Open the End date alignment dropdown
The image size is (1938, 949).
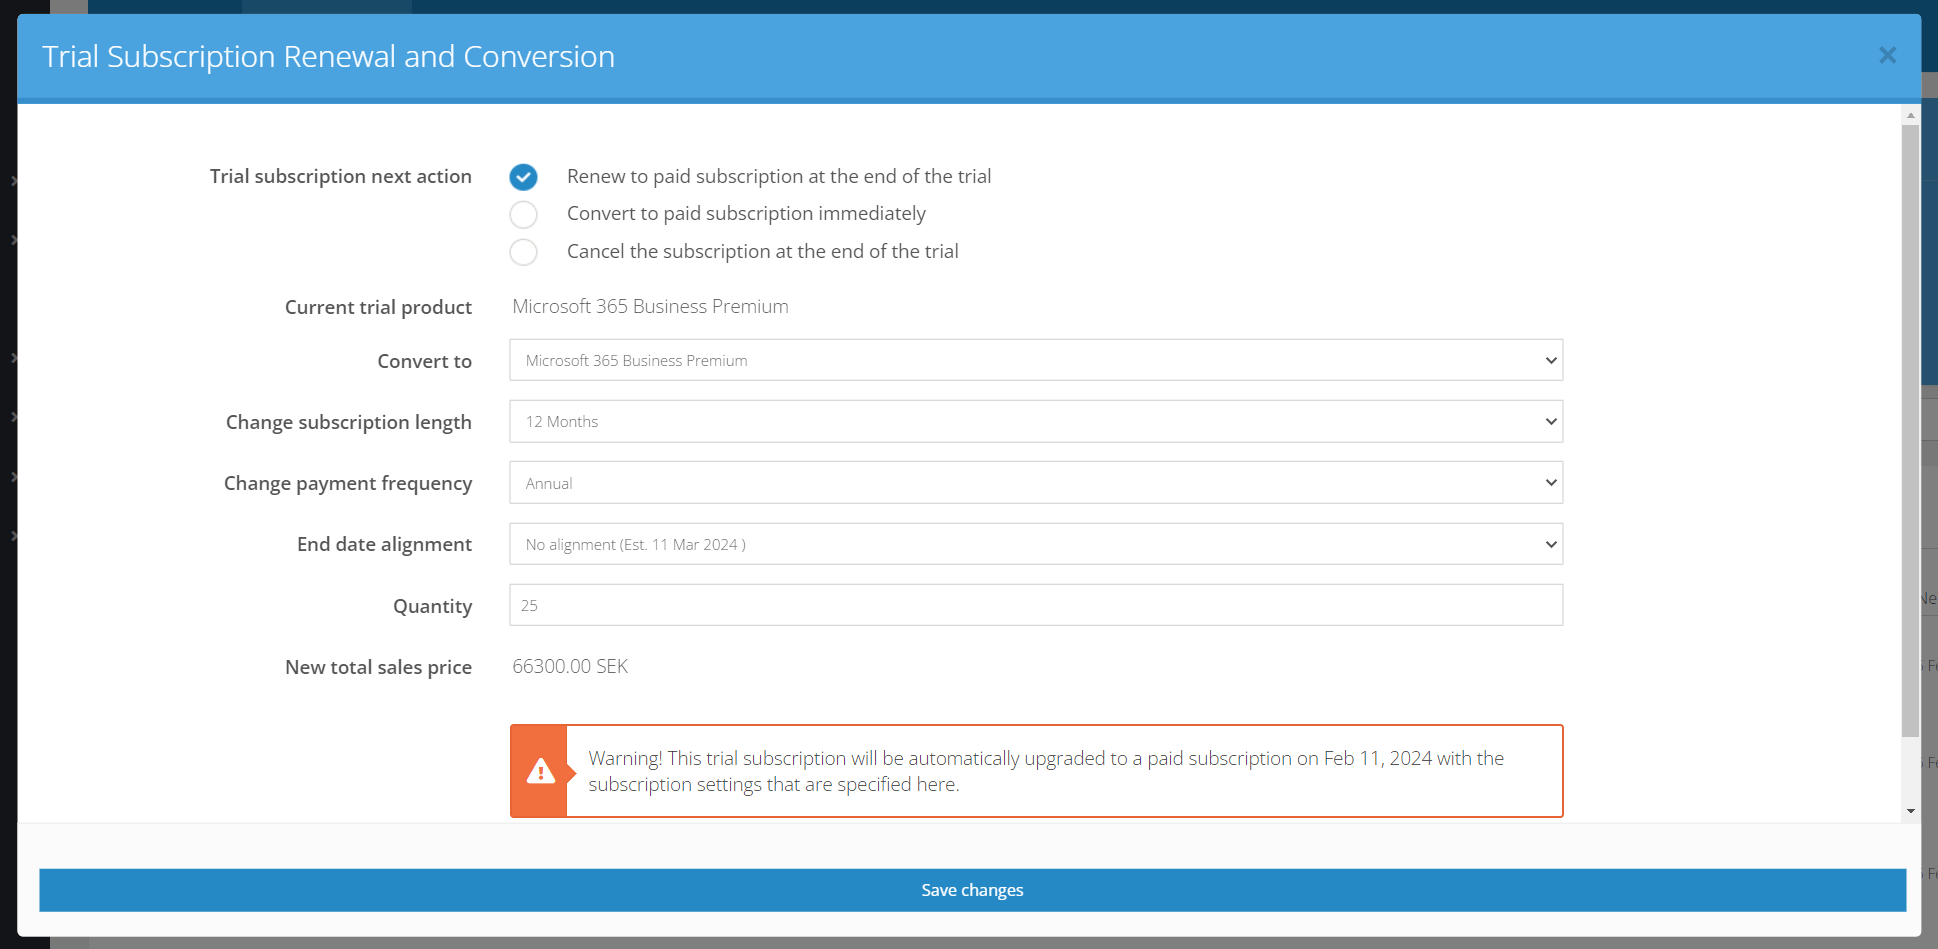(1036, 544)
